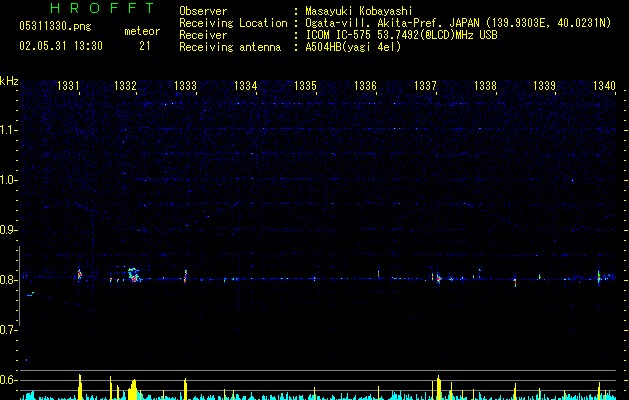Click the kHz axis unit label
This screenshot has width=629, height=400.
(x=9, y=81)
